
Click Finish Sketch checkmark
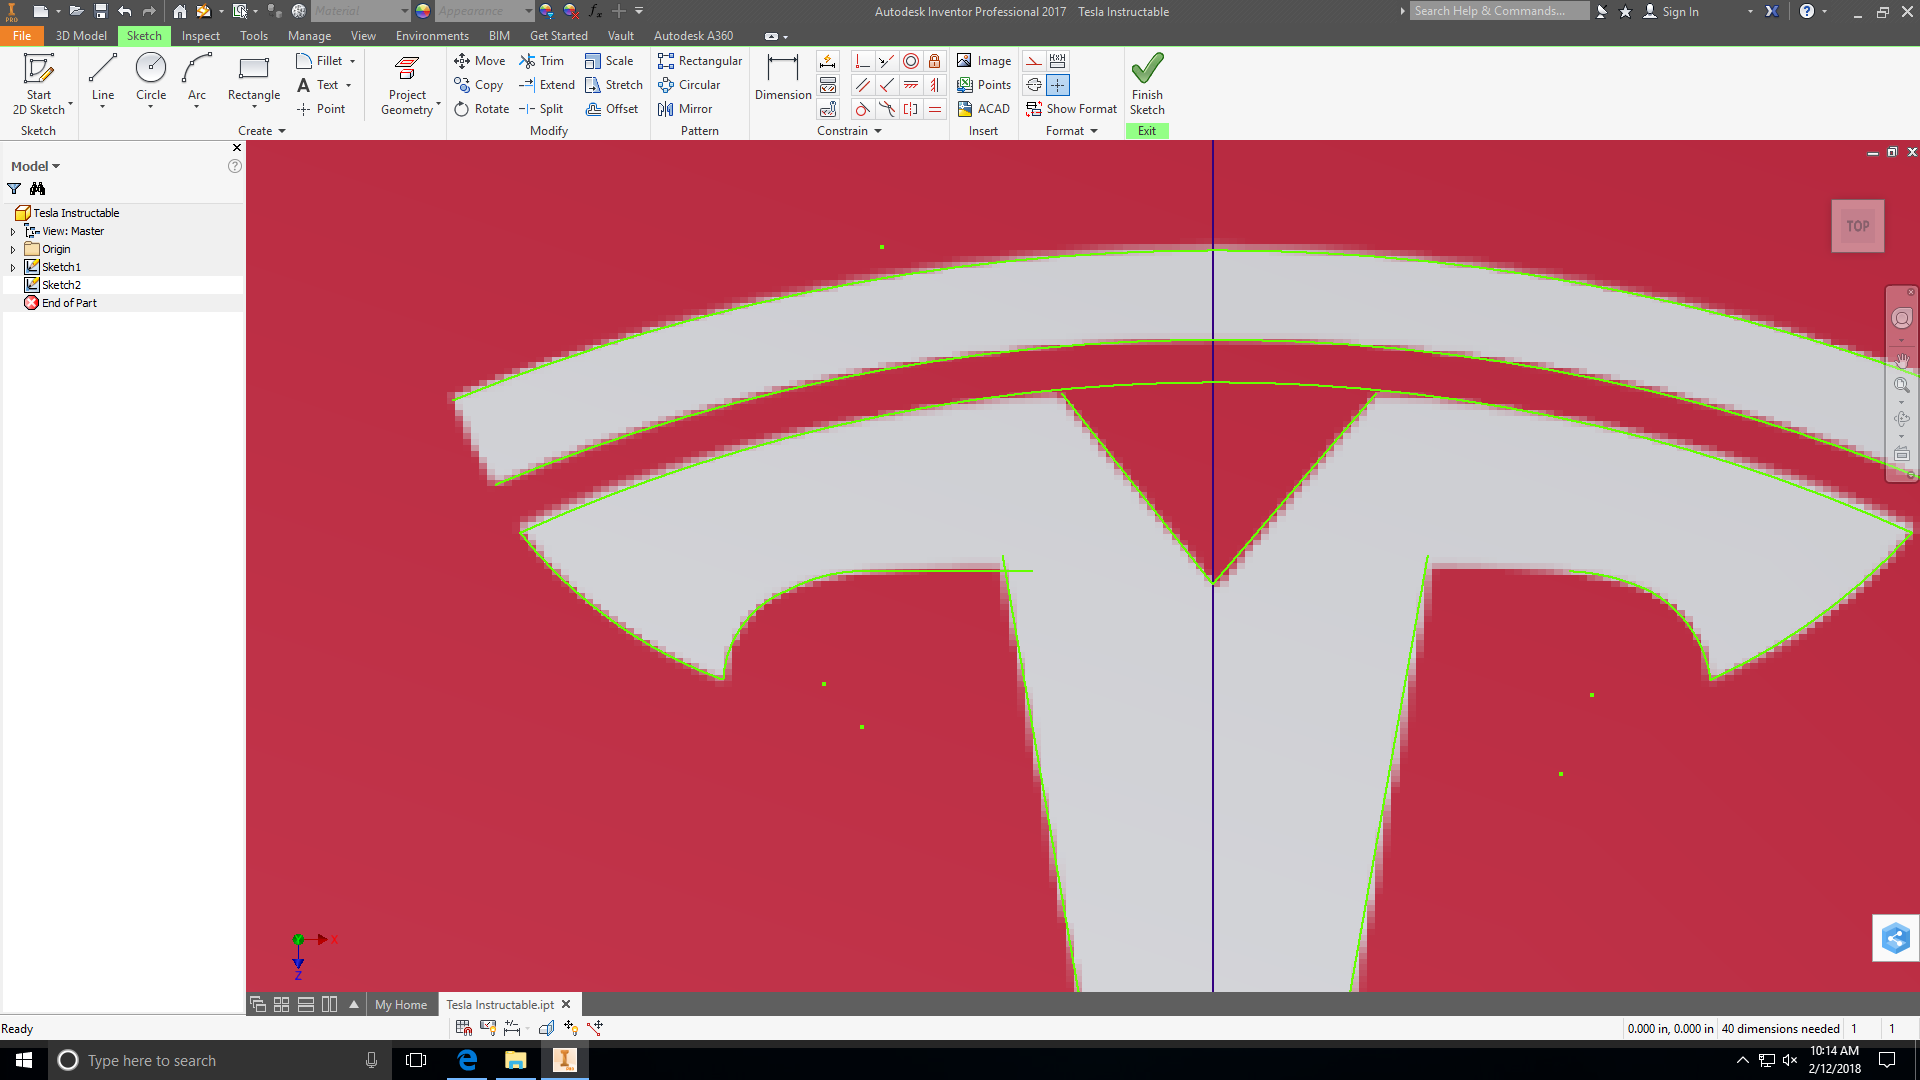pos(1147,84)
